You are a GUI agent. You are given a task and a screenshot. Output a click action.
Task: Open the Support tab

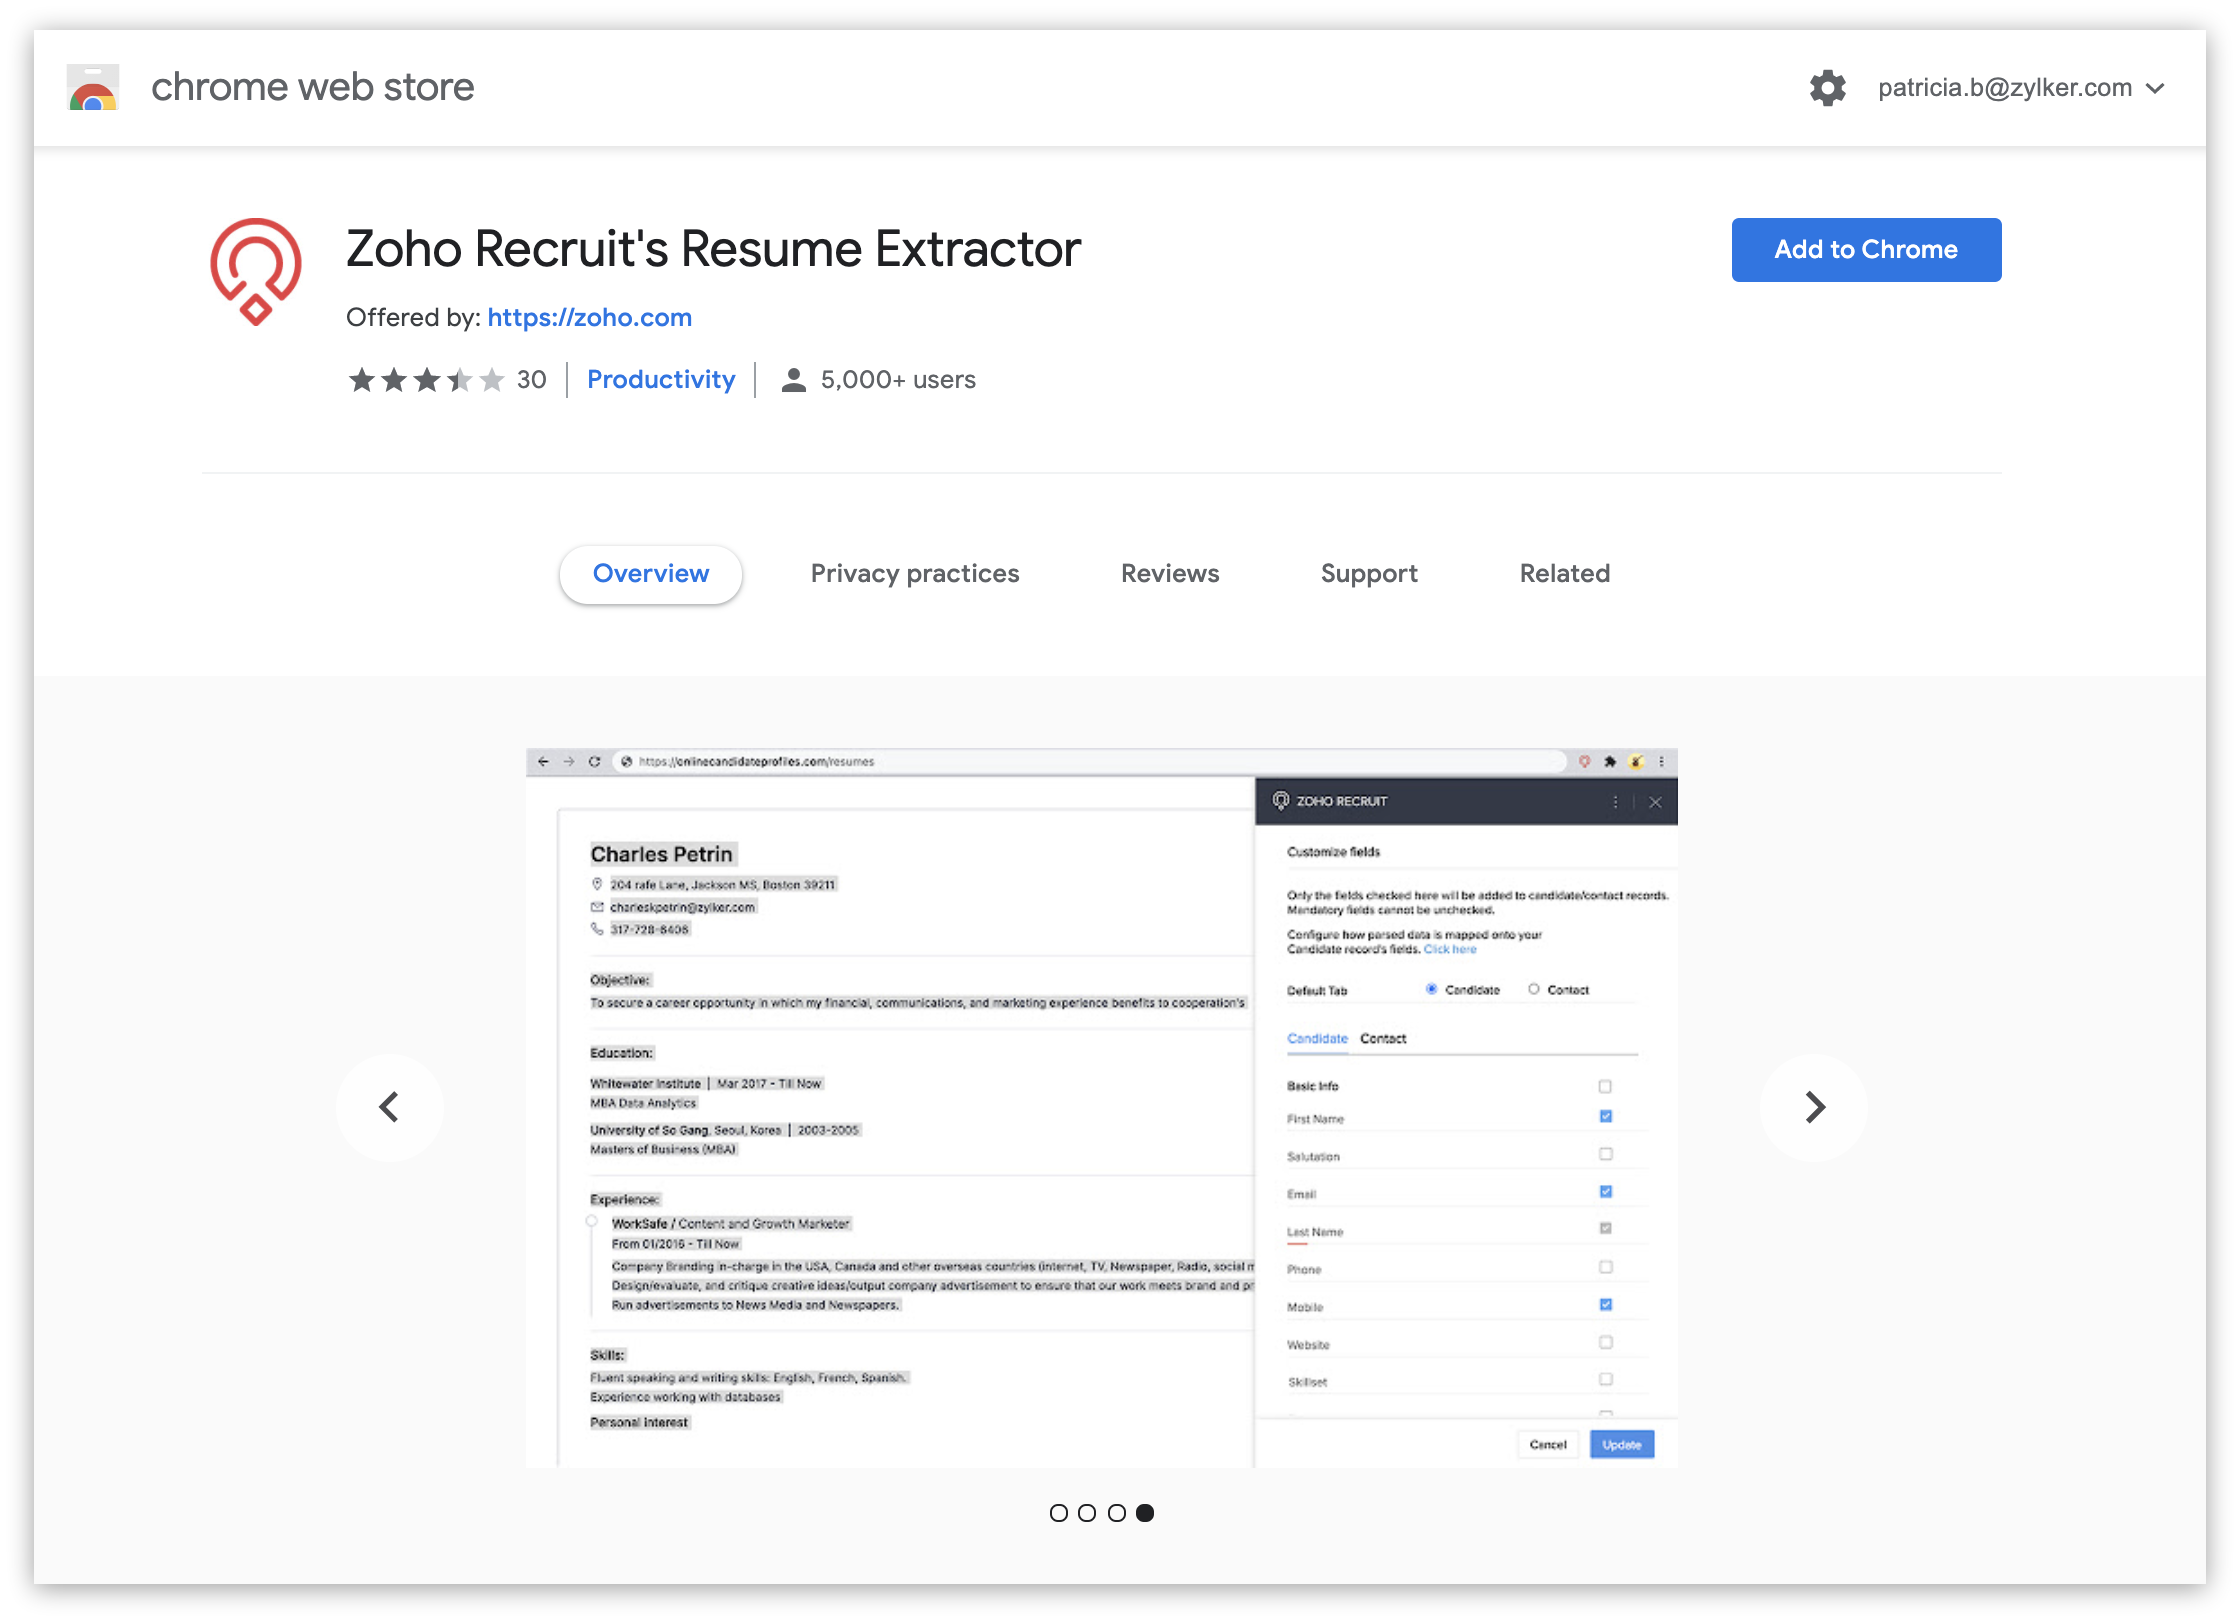(x=1368, y=574)
